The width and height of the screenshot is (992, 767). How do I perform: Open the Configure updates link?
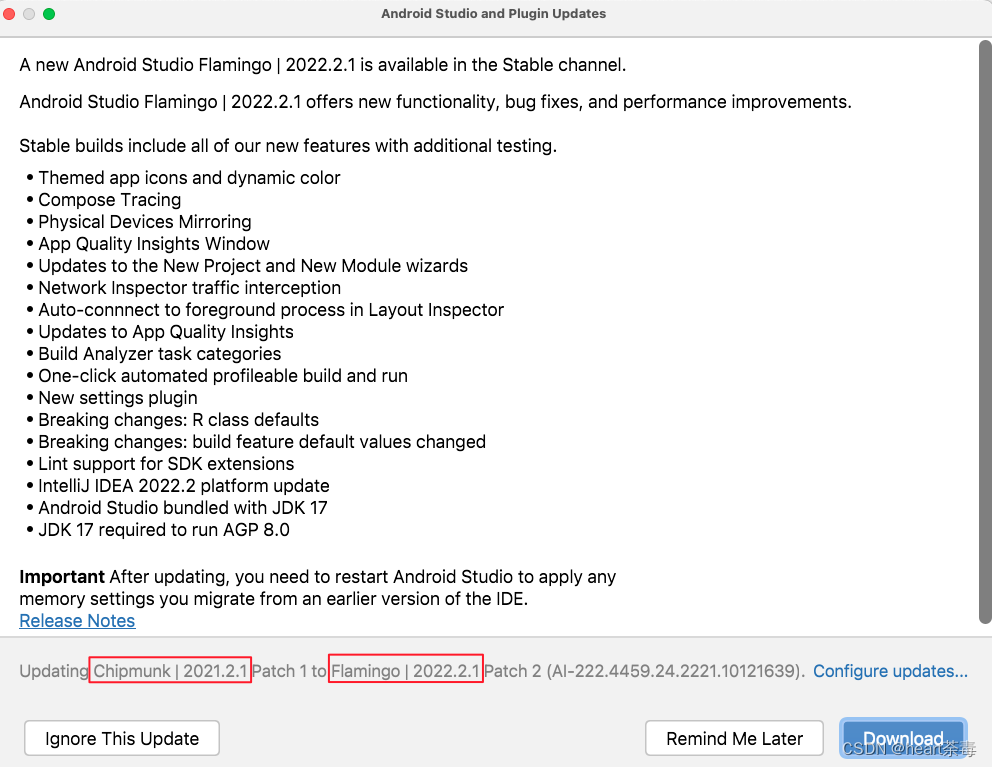click(x=890, y=671)
